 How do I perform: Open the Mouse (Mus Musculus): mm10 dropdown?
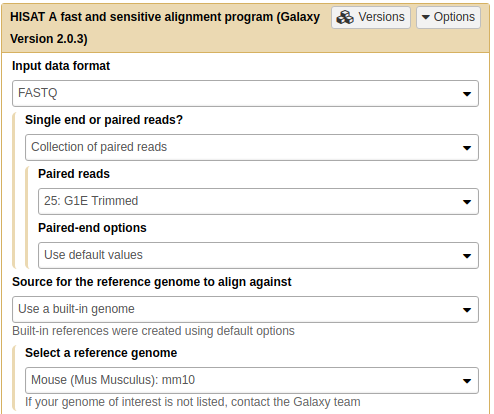click(252, 380)
